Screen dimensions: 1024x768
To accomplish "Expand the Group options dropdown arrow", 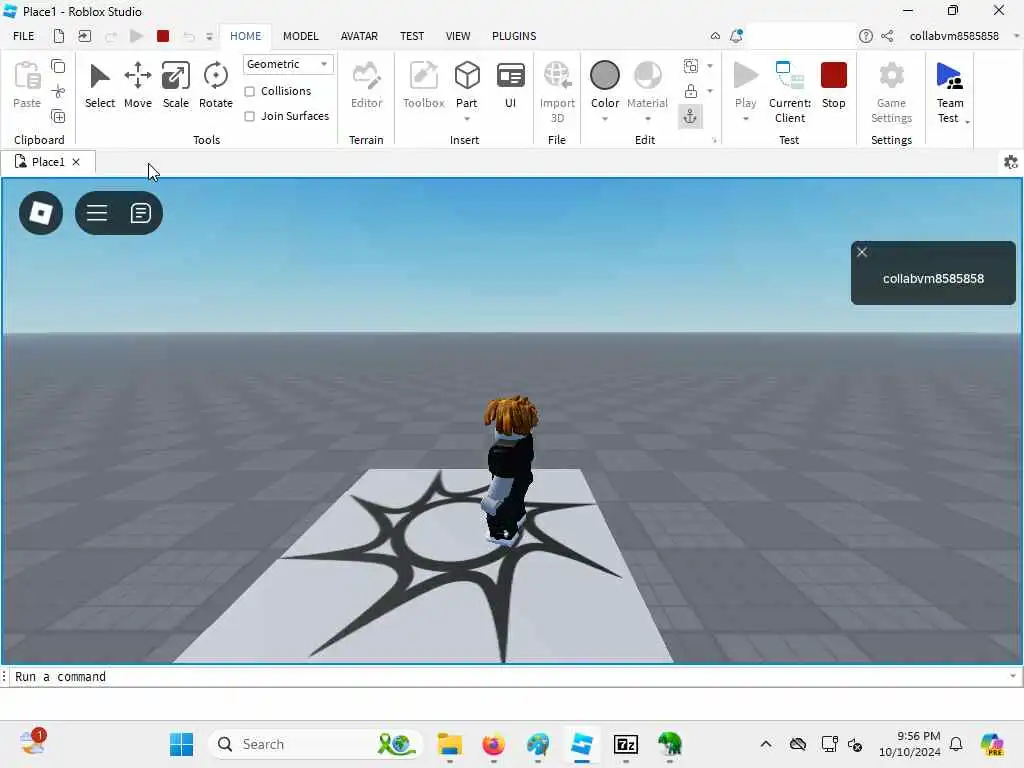I will coord(710,66).
